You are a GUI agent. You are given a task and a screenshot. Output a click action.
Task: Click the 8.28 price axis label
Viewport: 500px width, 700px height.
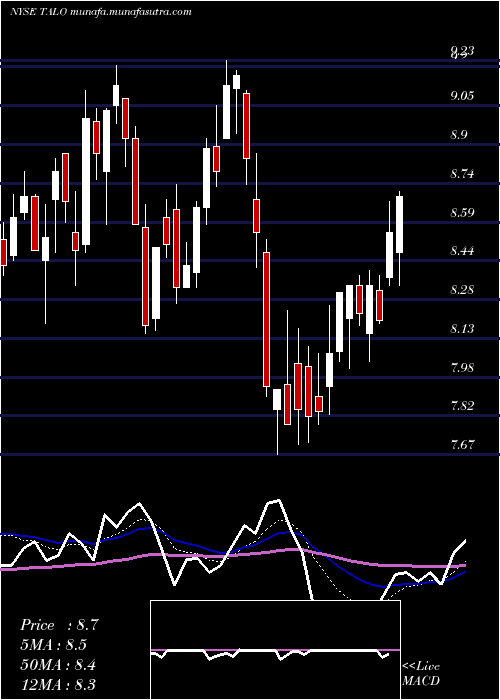coord(462,290)
